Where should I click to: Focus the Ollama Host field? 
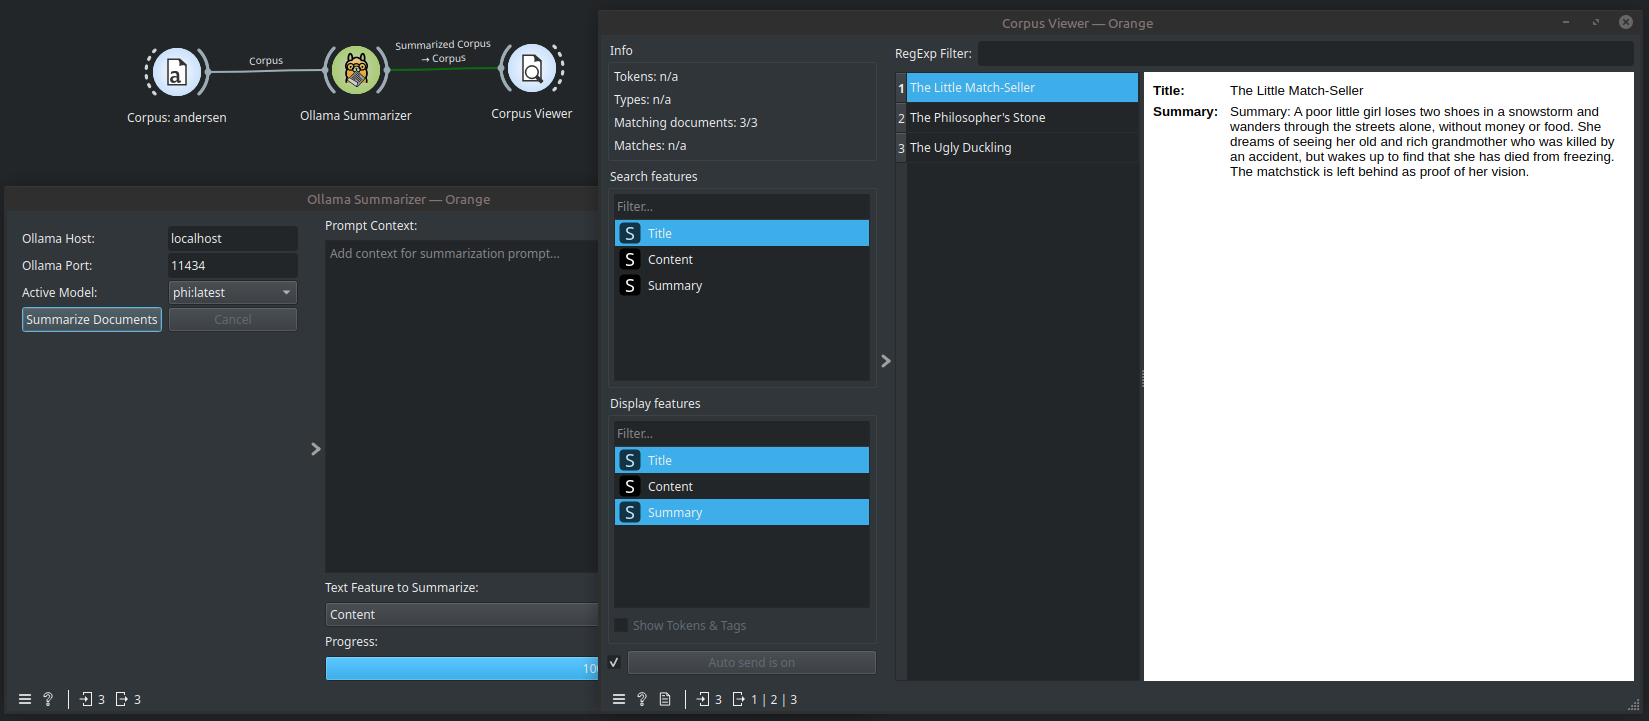[x=233, y=238]
